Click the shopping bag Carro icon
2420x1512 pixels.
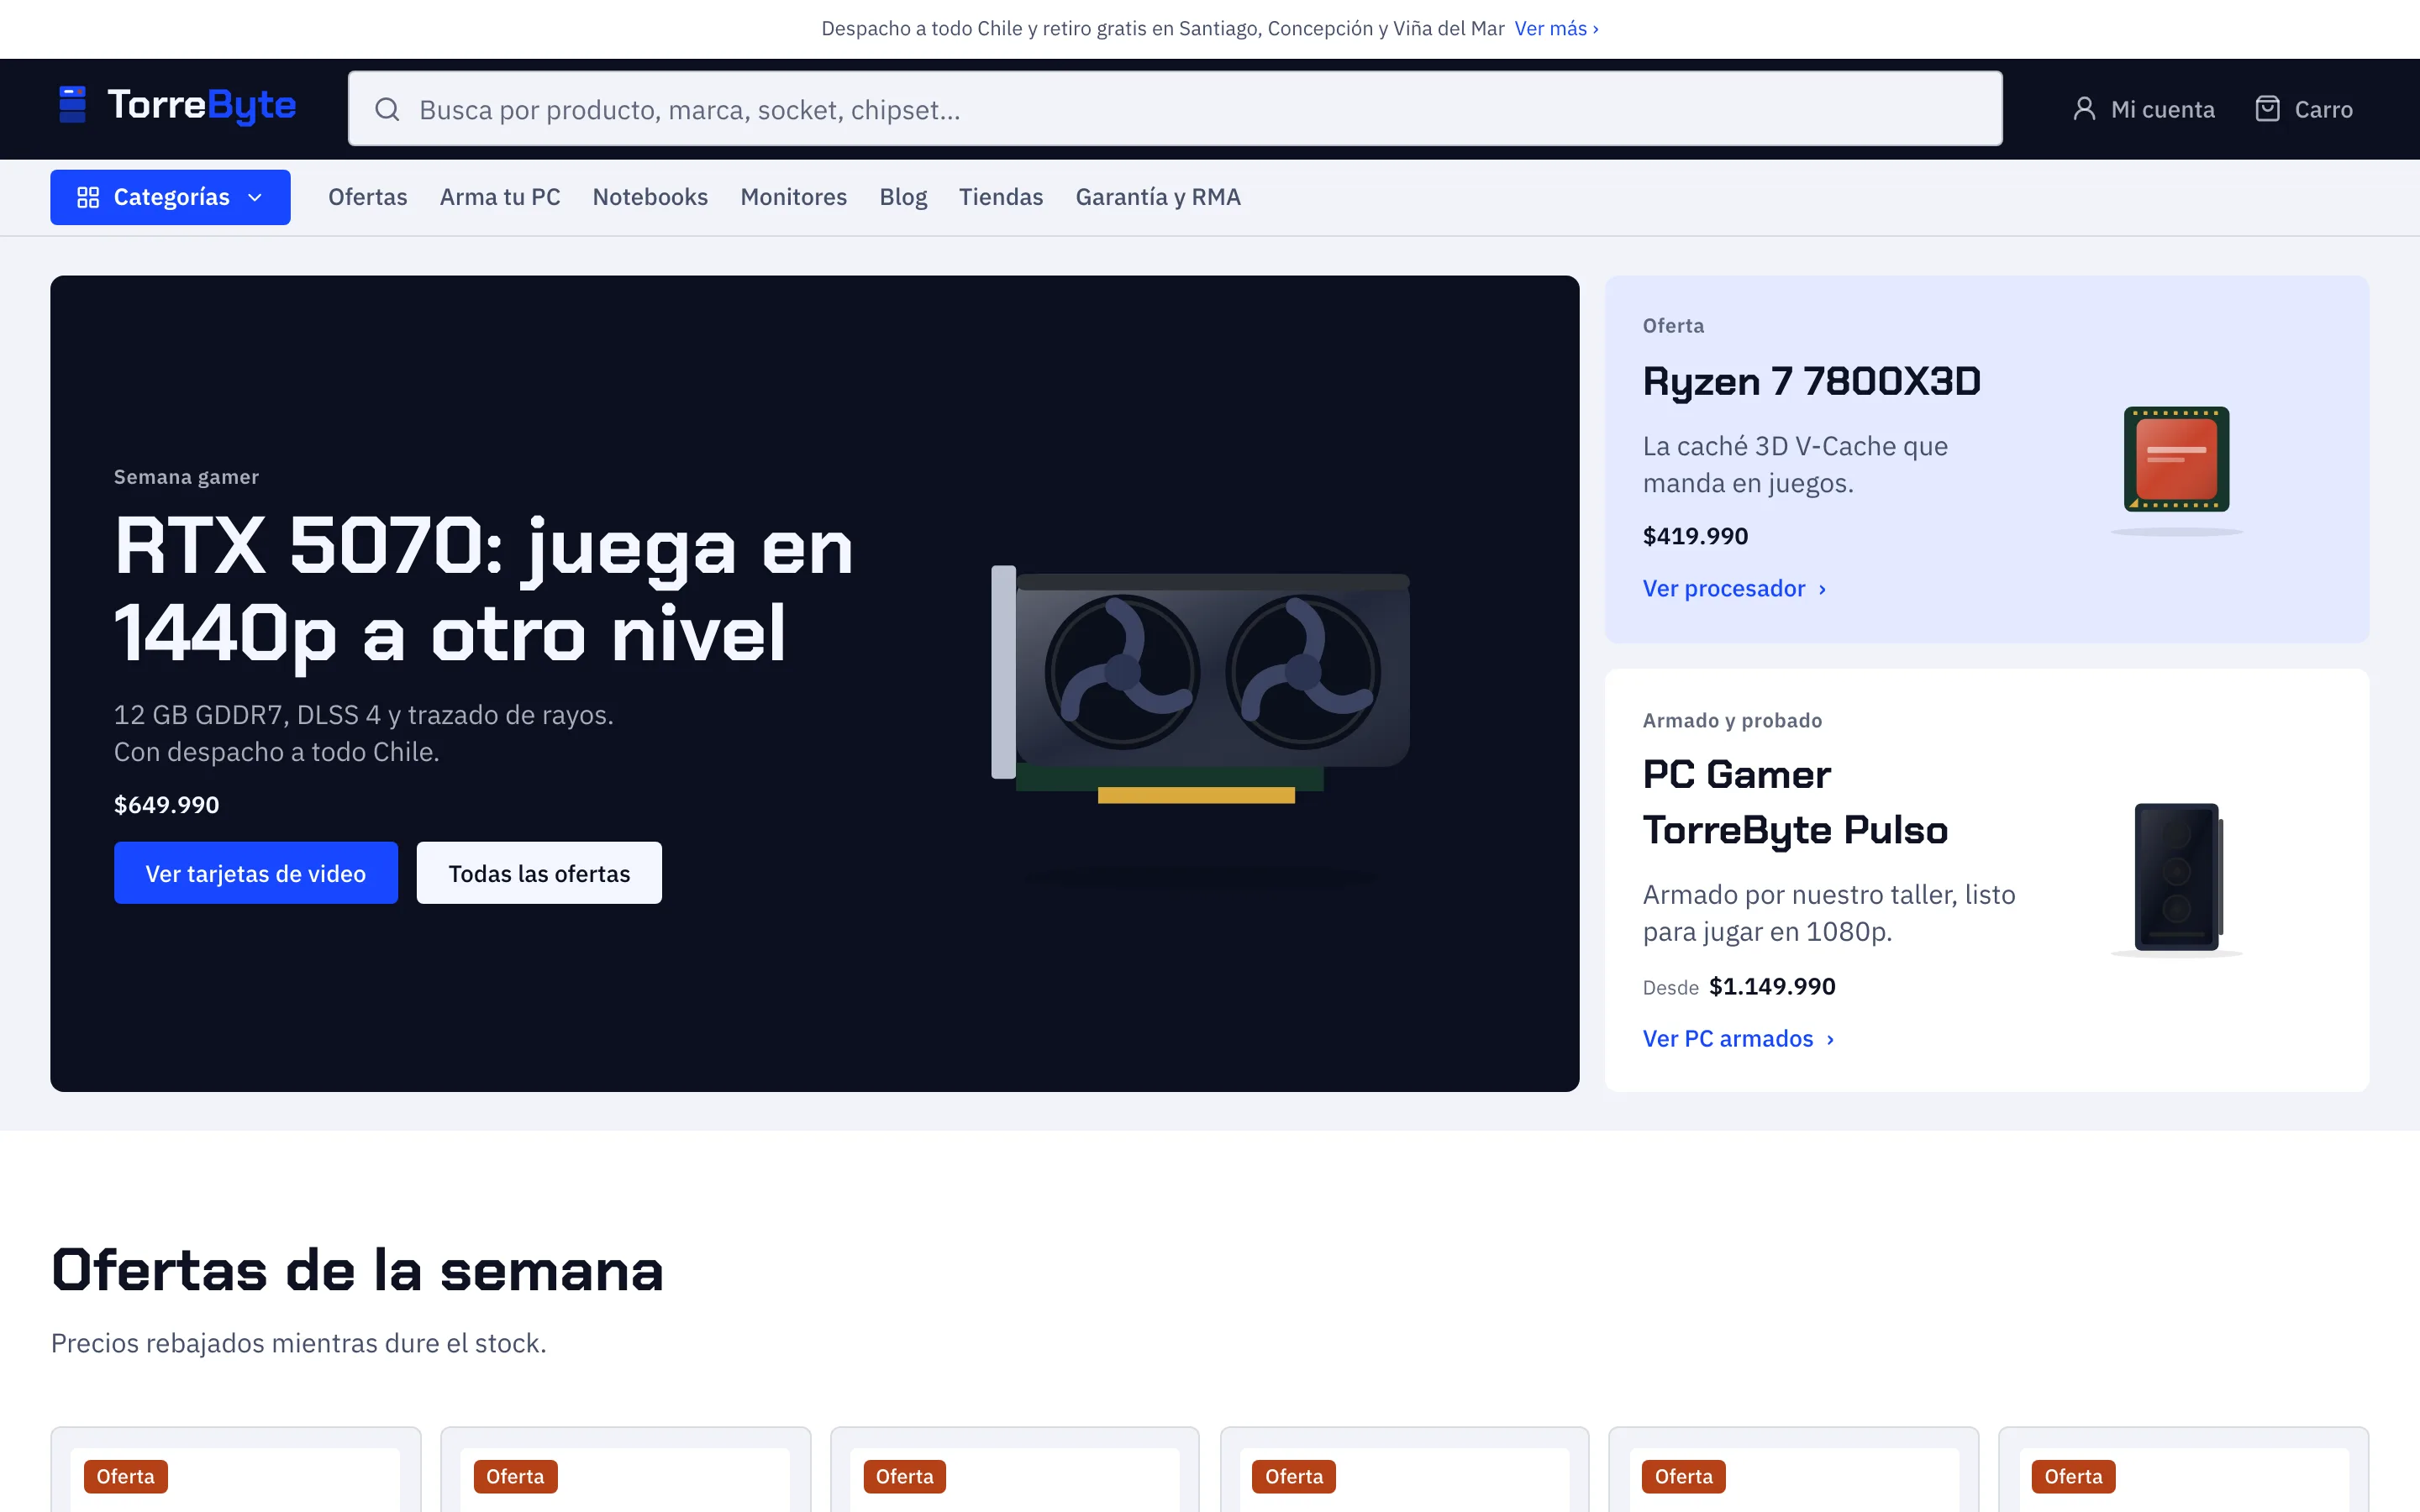pyautogui.click(x=2268, y=108)
